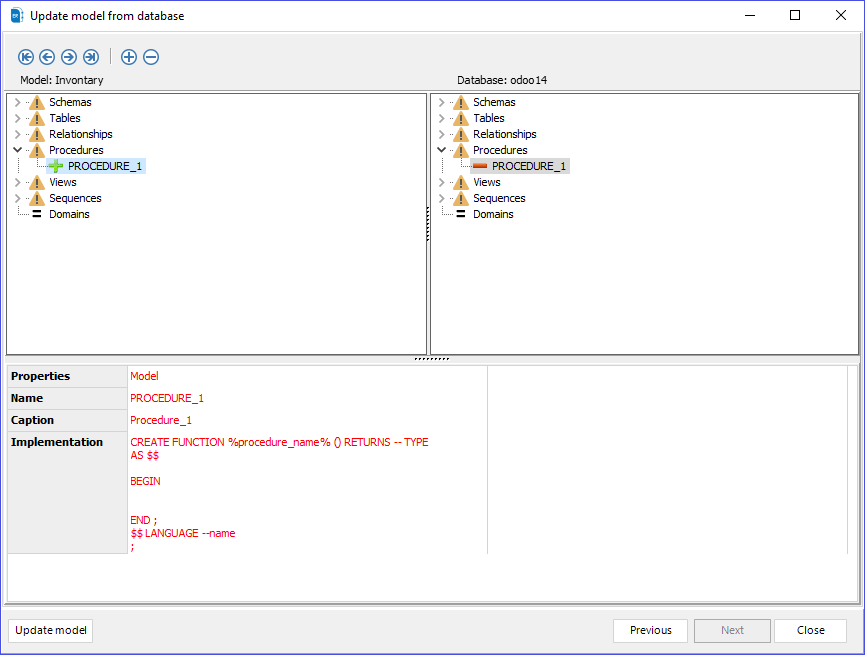The height and width of the screenshot is (655, 865).
Task: Click the red minus icon beside database PROCEDURE_1
Action: [x=480, y=166]
